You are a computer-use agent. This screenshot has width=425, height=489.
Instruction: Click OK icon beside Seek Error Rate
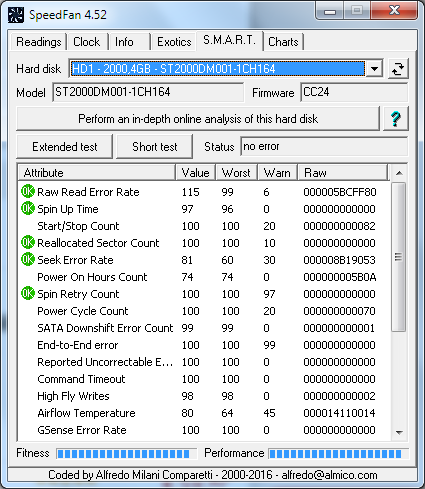pos(28,260)
